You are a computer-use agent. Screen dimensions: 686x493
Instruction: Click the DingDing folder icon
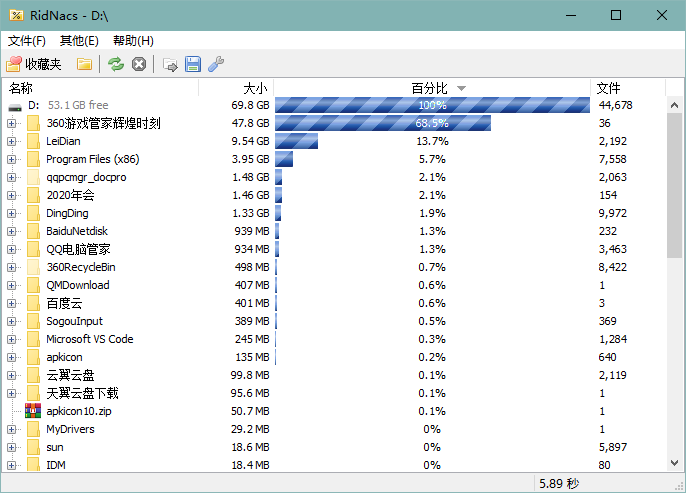point(33,213)
